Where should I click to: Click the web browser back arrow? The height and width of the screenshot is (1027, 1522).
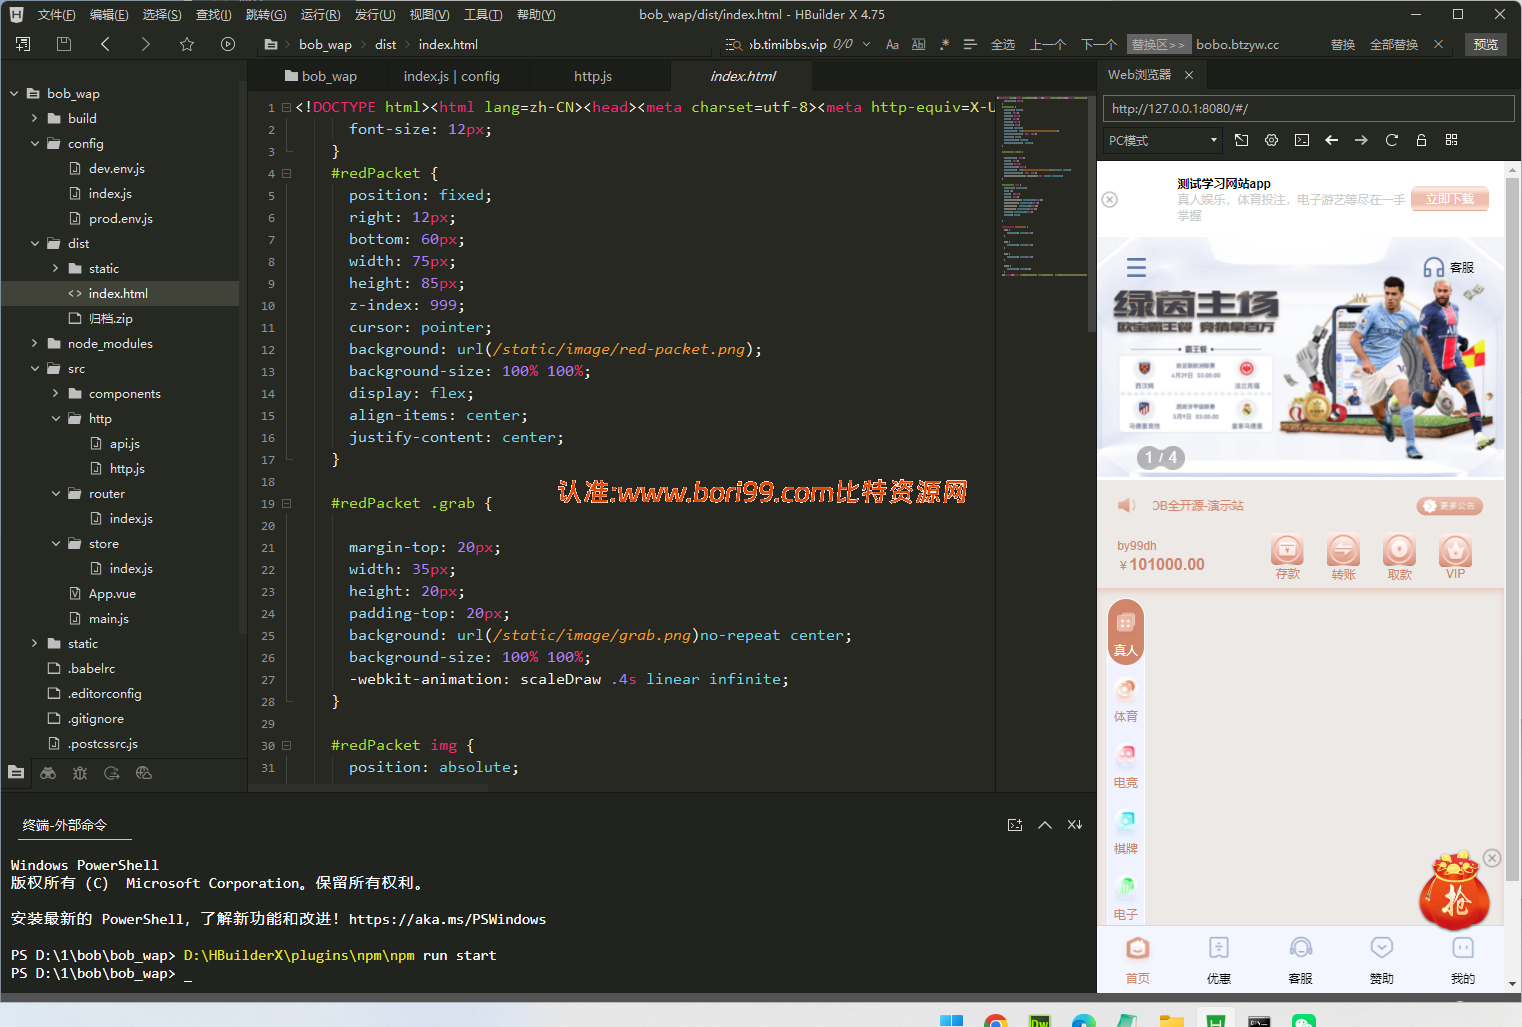[1331, 141]
